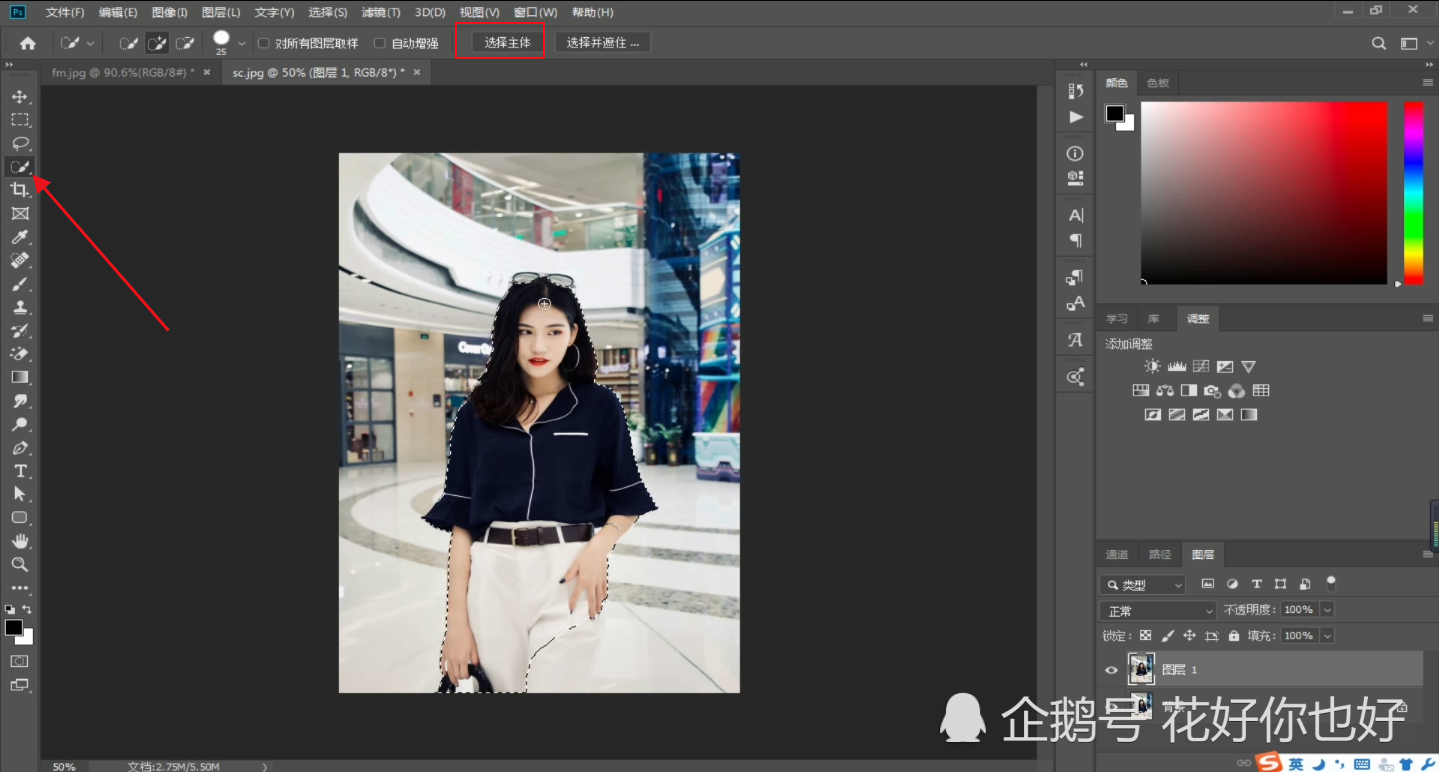The image size is (1439, 772).
Task: Choose Subtract from Selection brush mode
Action: (185, 43)
